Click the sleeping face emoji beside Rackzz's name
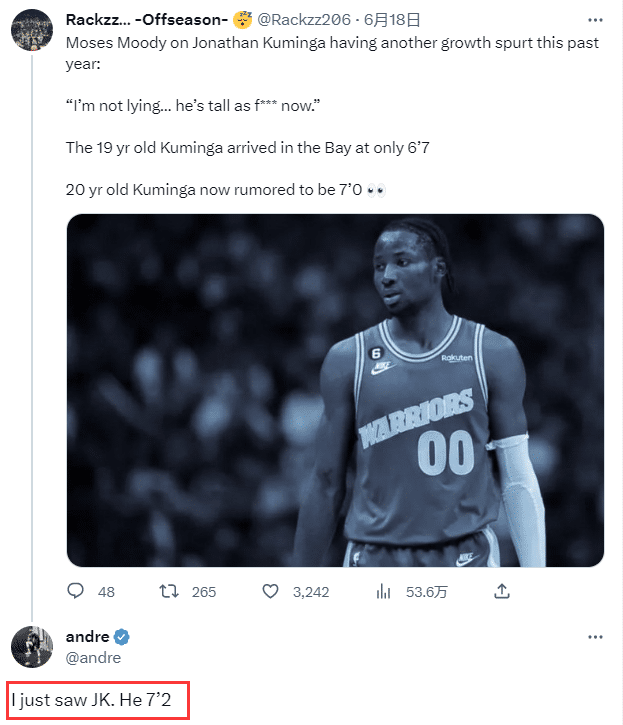623x725 pixels. point(242,19)
